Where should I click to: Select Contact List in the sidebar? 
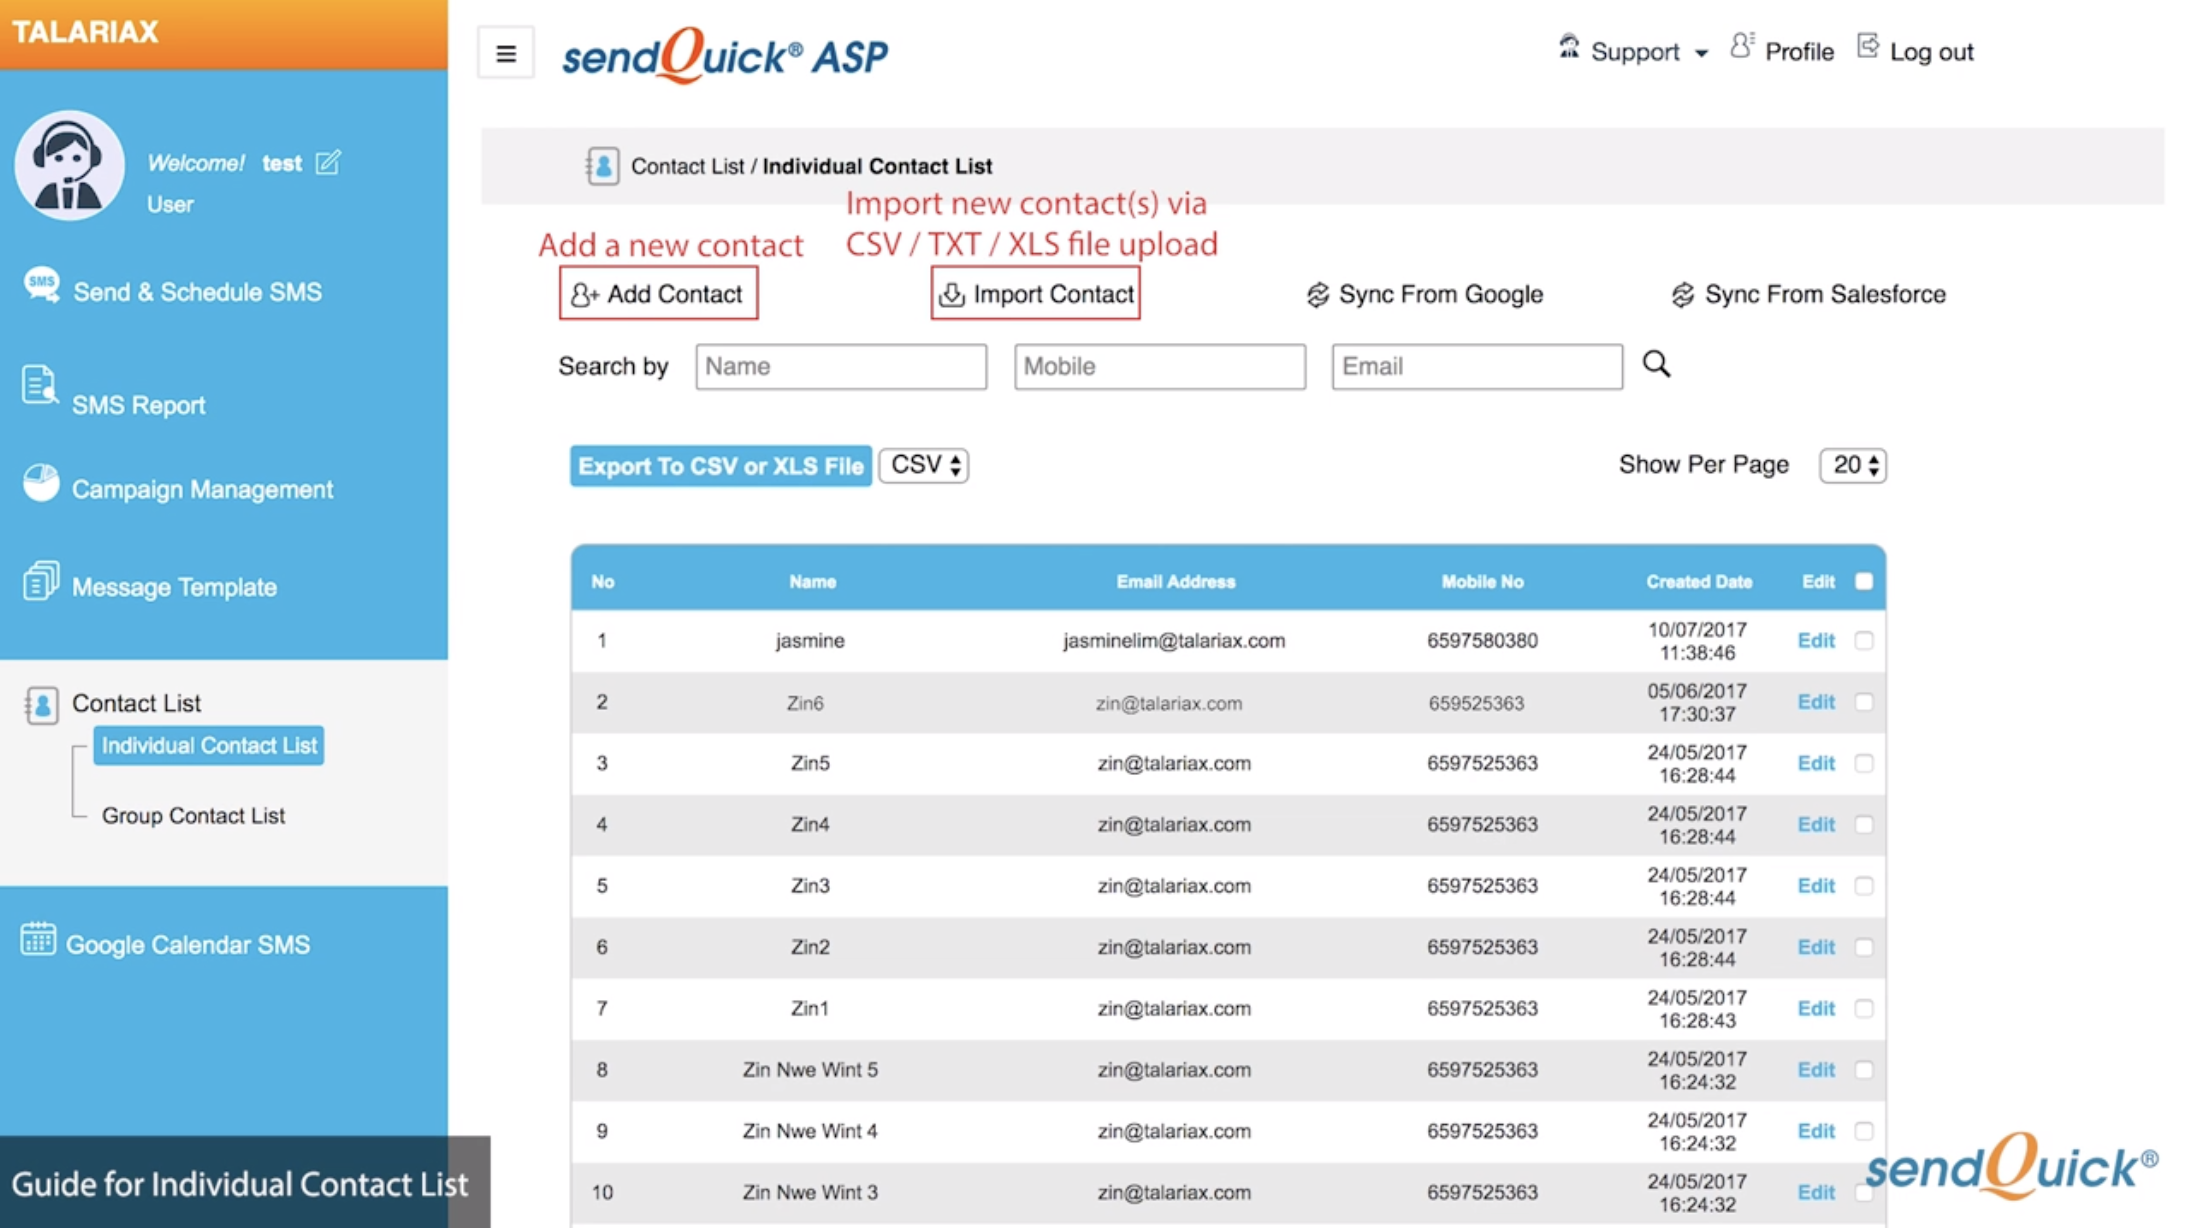click(x=136, y=703)
